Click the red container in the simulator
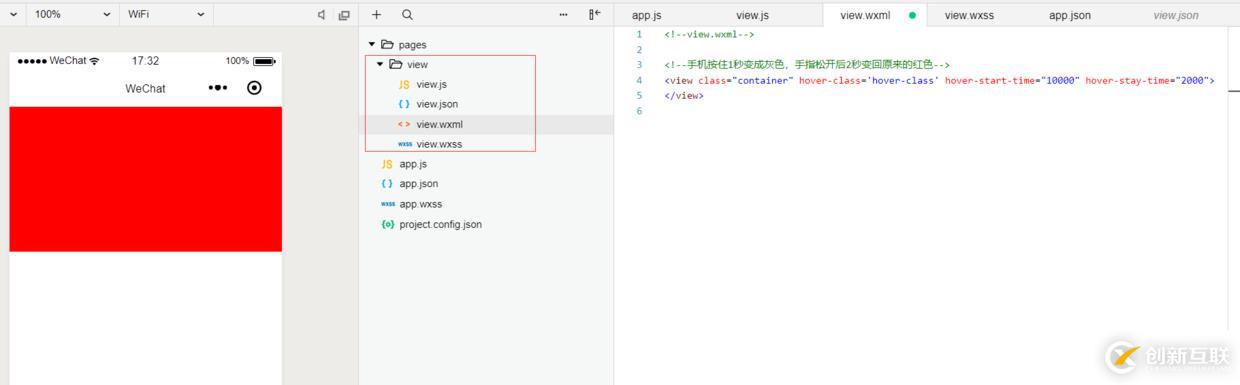This screenshot has height=385, width=1240. 146,179
